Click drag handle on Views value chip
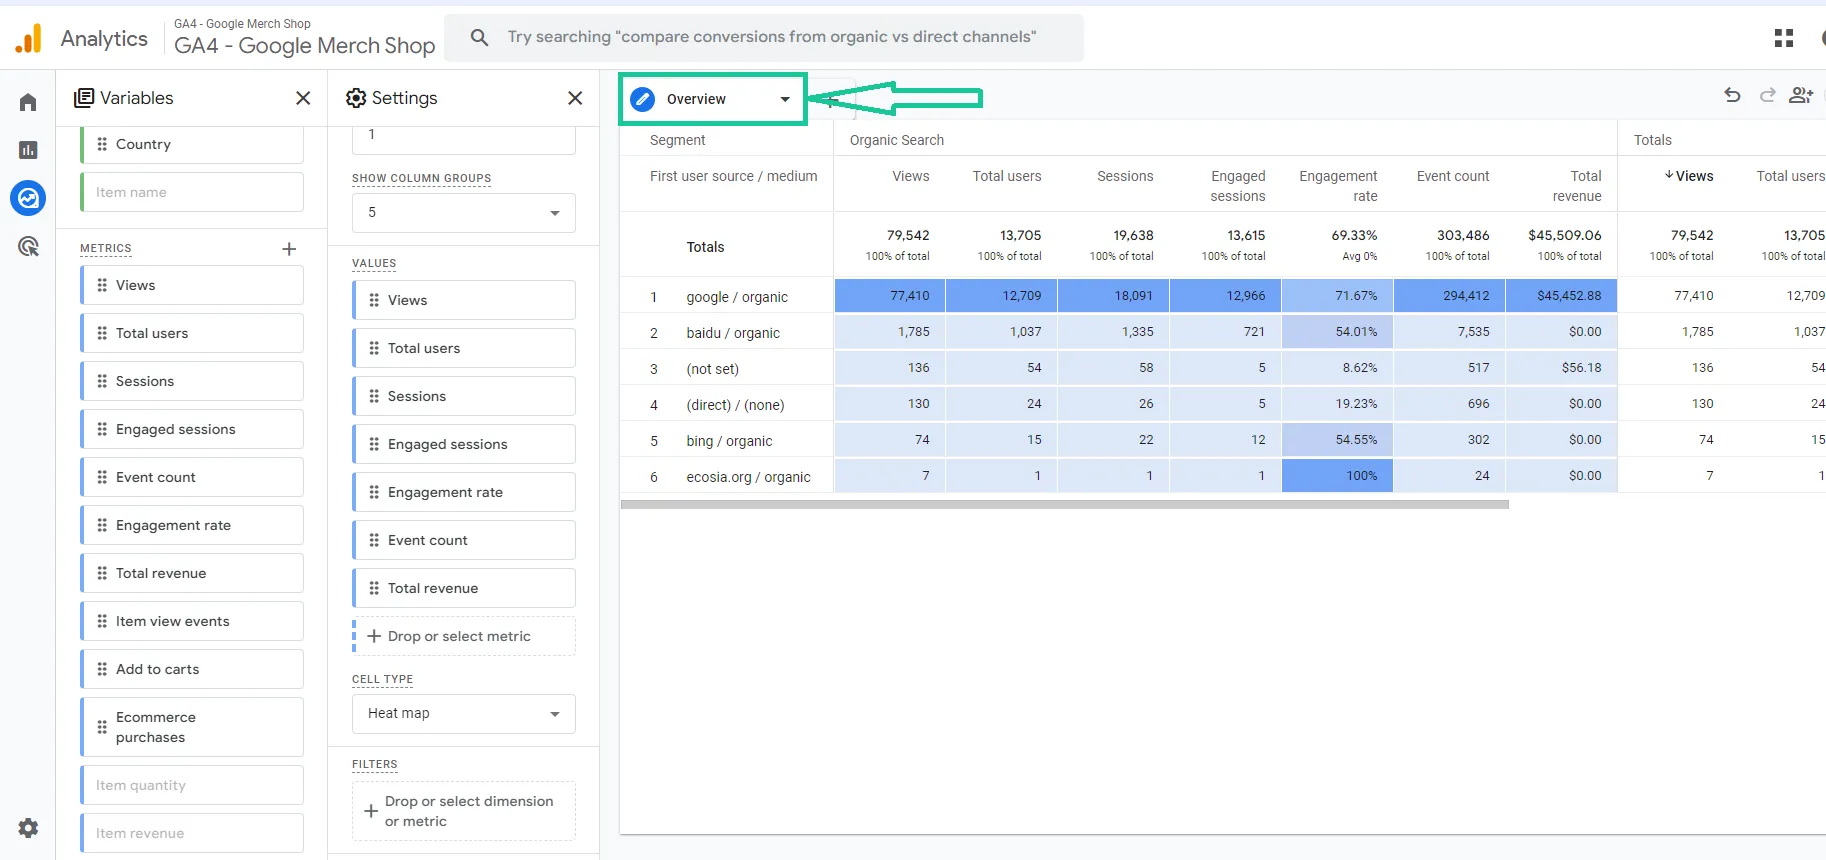Image resolution: width=1826 pixels, height=860 pixels. point(374,300)
